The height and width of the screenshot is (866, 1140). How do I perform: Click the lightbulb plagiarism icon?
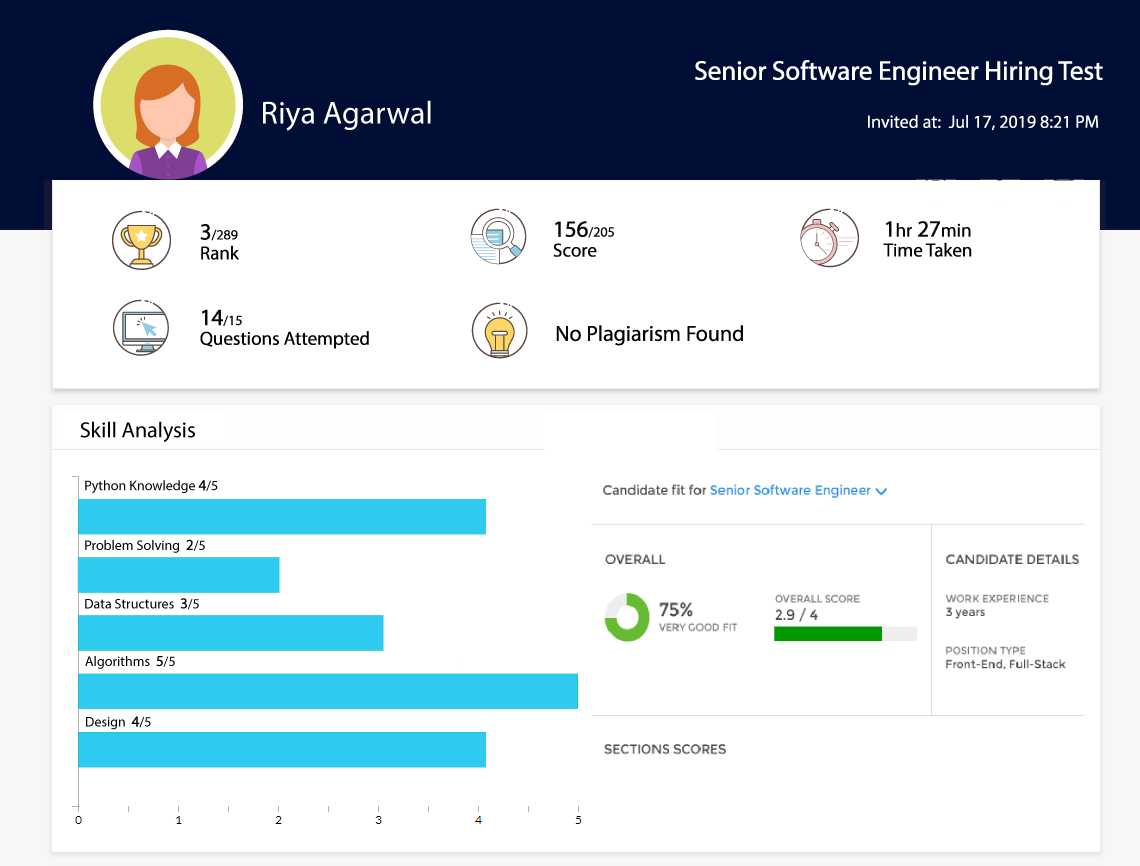[498, 331]
